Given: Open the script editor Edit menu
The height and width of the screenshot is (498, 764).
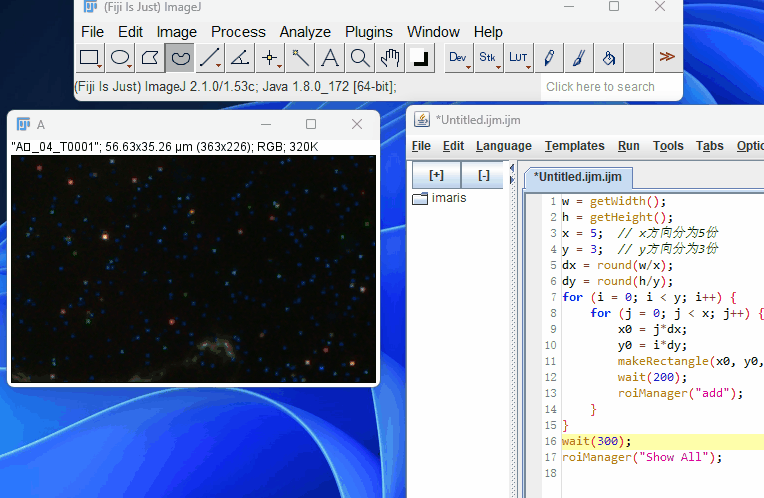Looking at the screenshot, I should (453, 146).
